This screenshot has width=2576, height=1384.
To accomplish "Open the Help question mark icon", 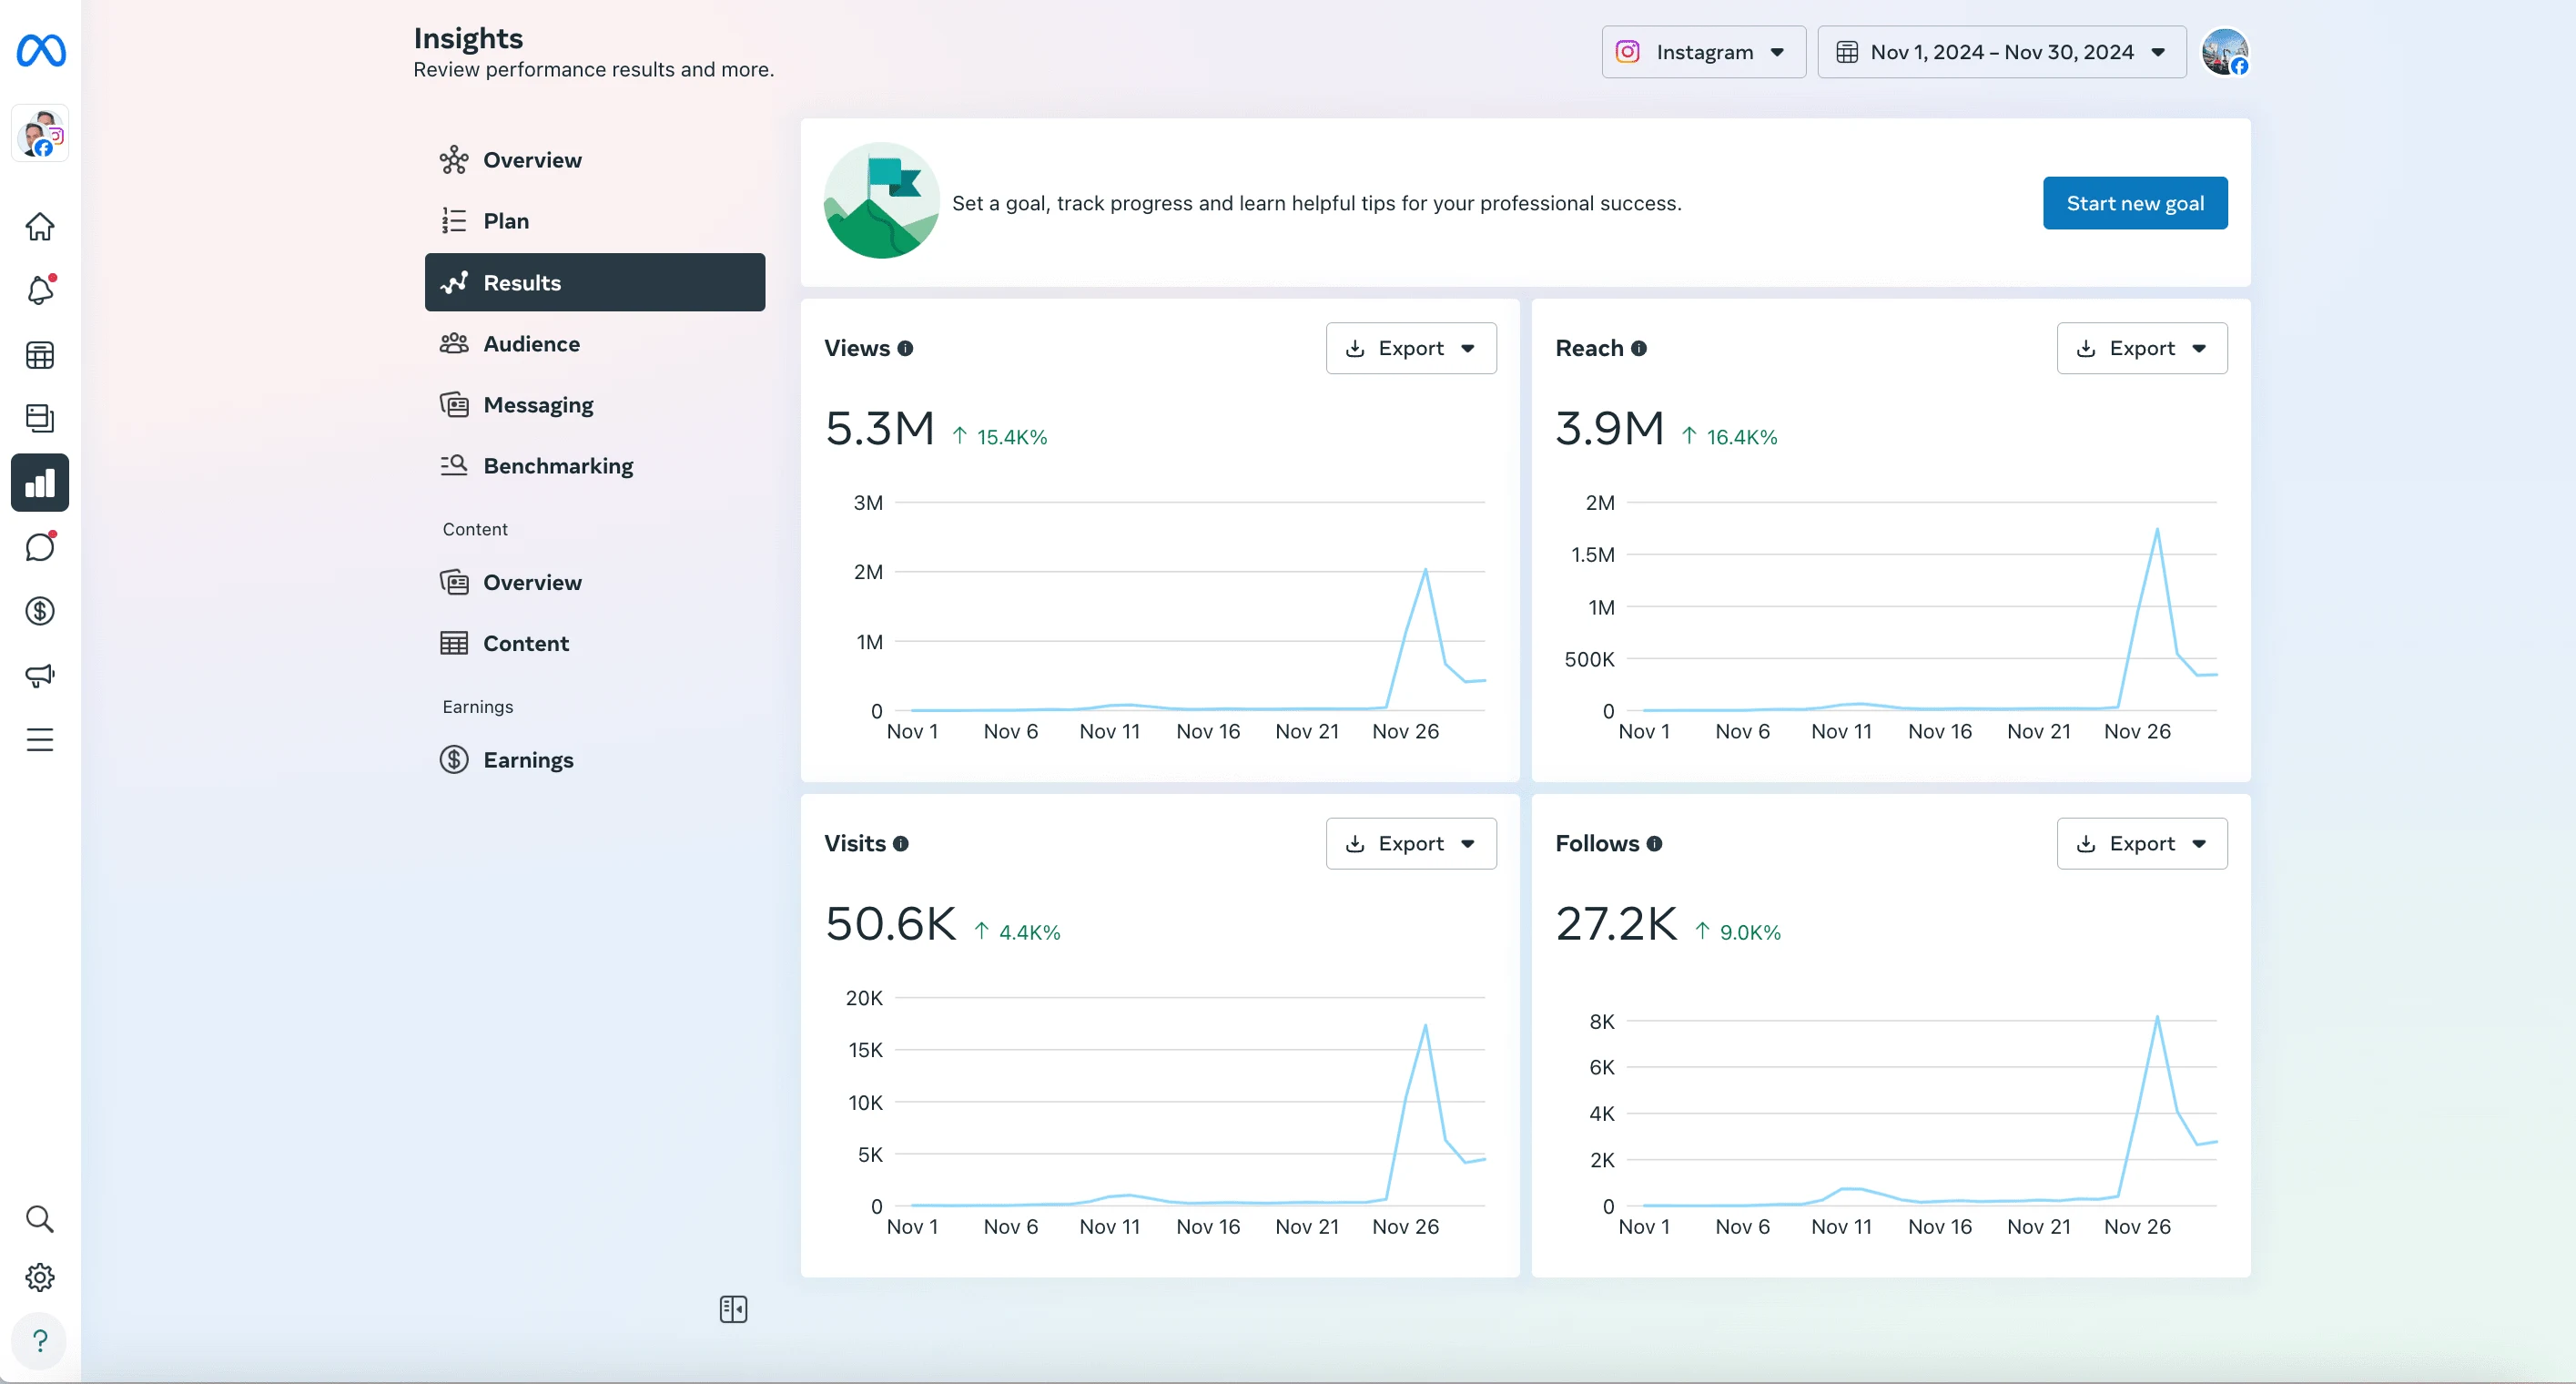I will pyautogui.click(x=40, y=1341).
